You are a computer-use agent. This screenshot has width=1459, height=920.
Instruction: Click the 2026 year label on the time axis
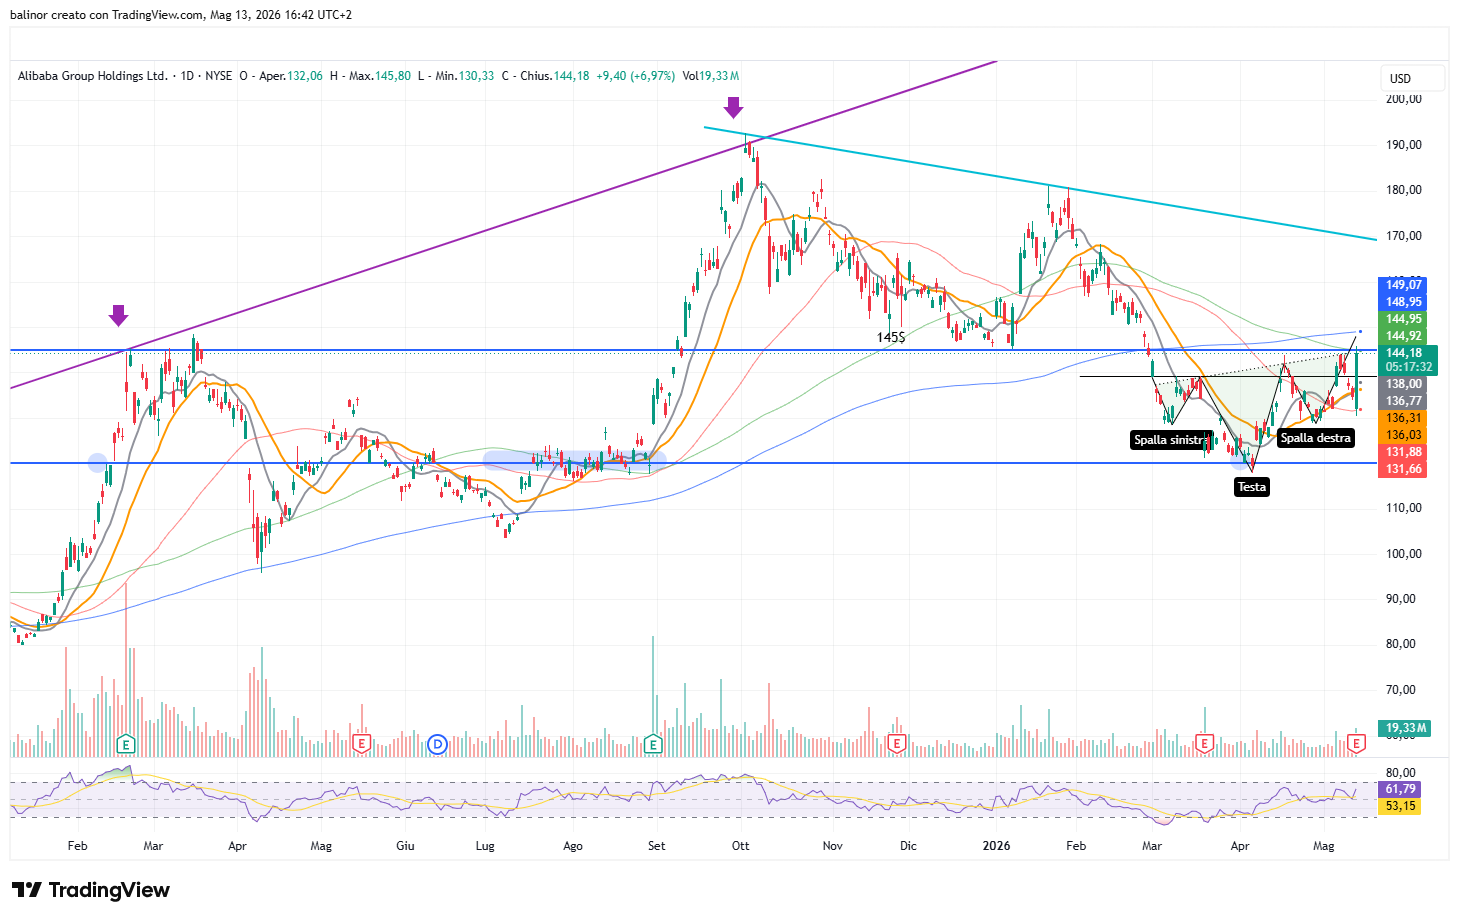996,846
